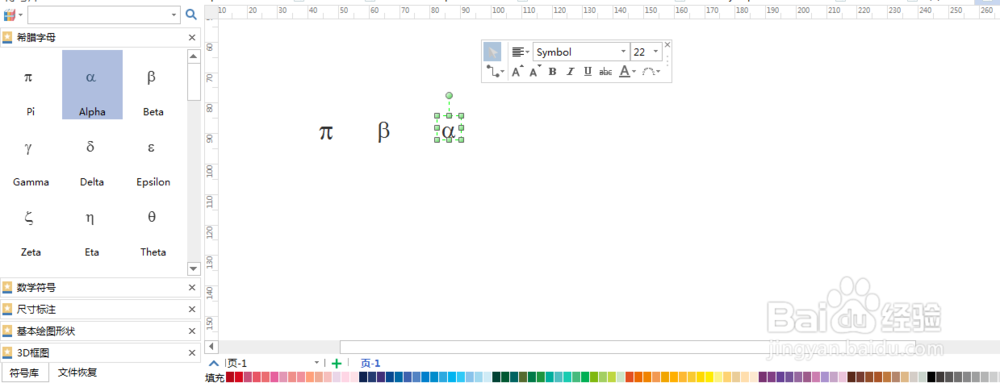The height and width of the screenshot is (383, 1000).
Task: Toggle bold formatting
Action: [552, 71]
